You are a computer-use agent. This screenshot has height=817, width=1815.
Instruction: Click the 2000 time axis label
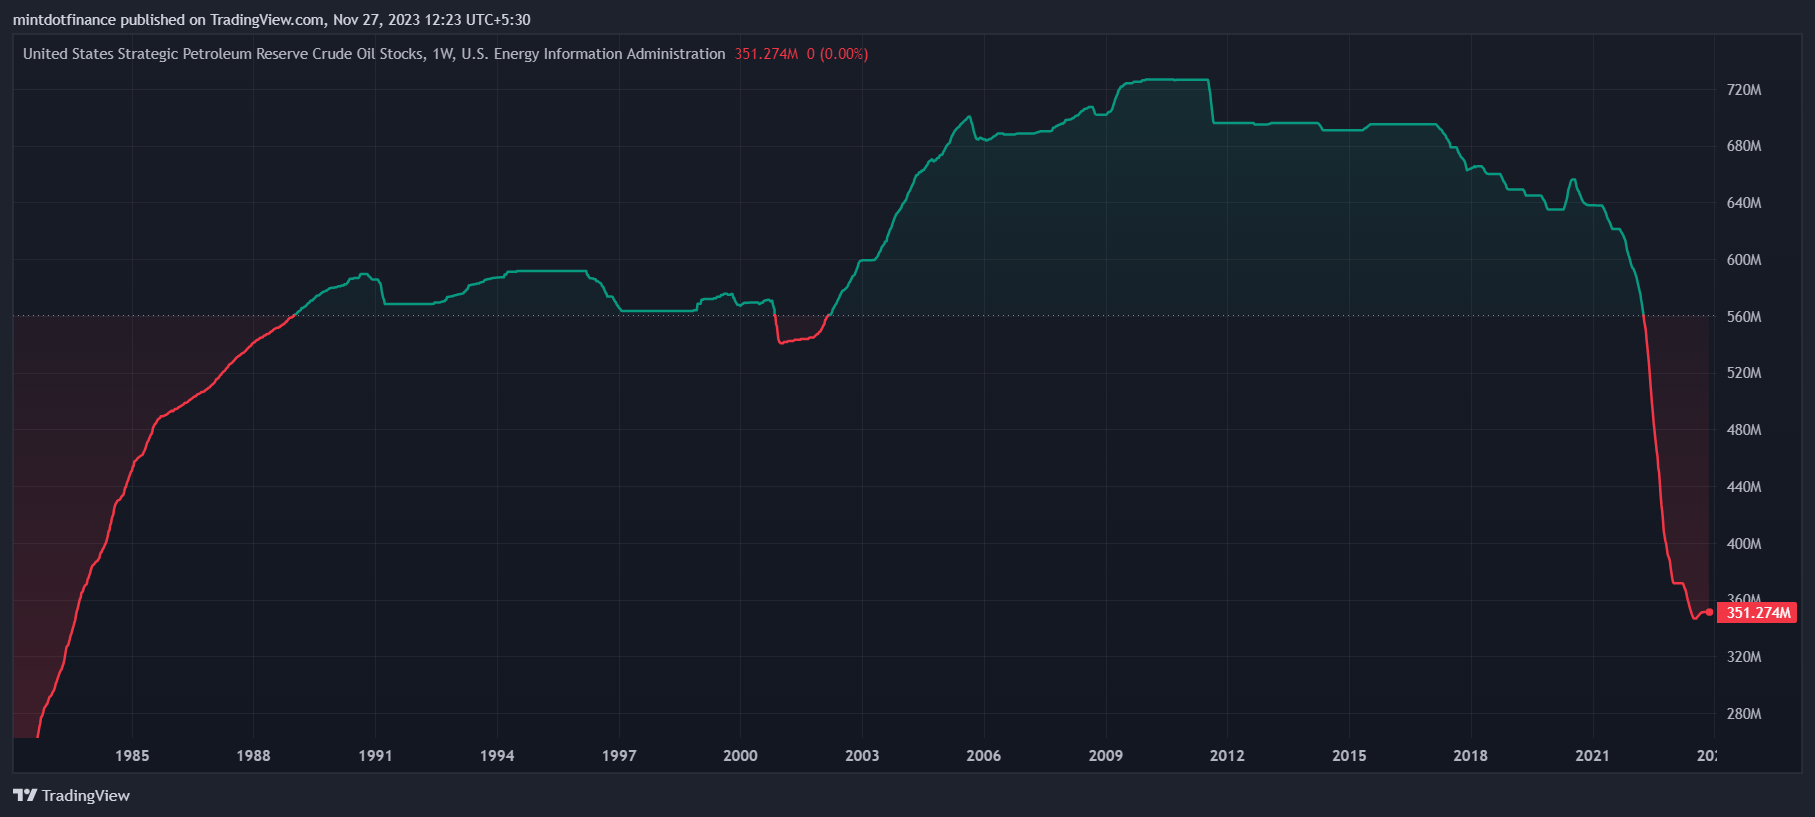click(740, 756)
